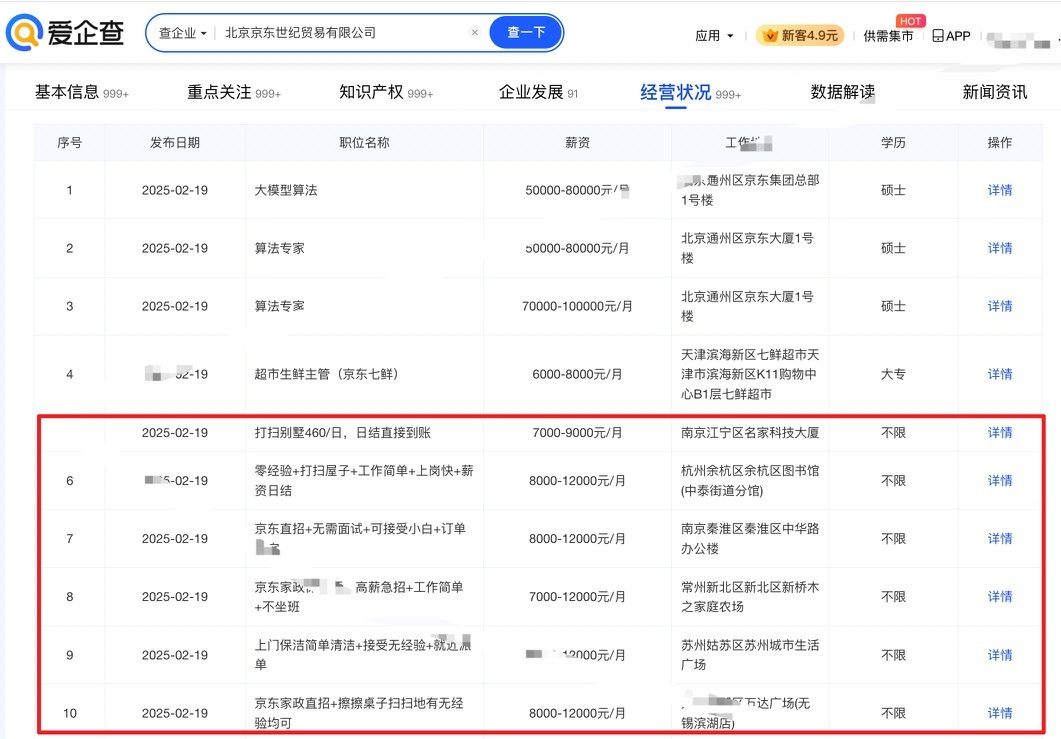The height and width of the screenshot is (739, 1061).
Task: Open 详情 for row 10 京东家政直招
Action: click(x=1000, y=713)
